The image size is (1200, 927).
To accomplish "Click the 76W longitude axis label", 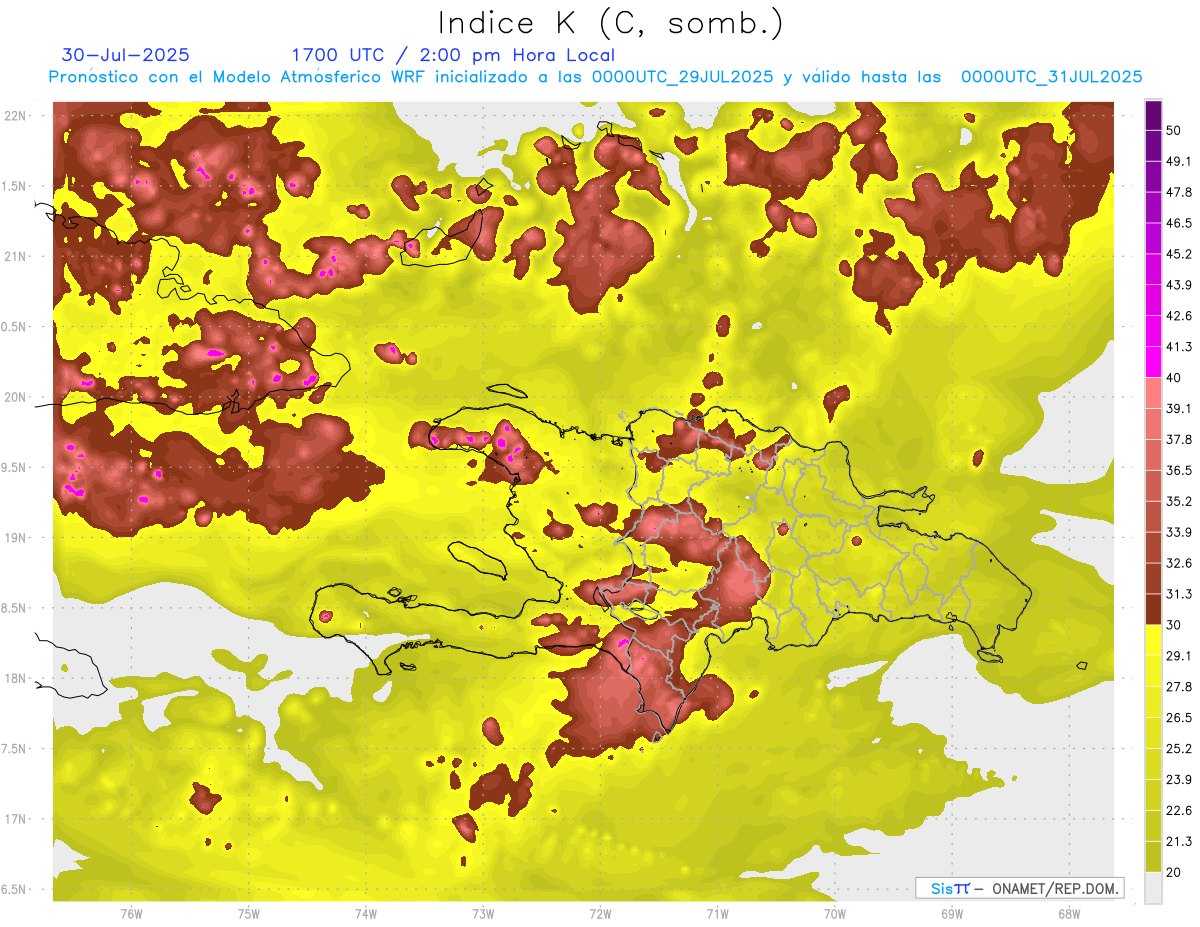I will tap(131, 914).
